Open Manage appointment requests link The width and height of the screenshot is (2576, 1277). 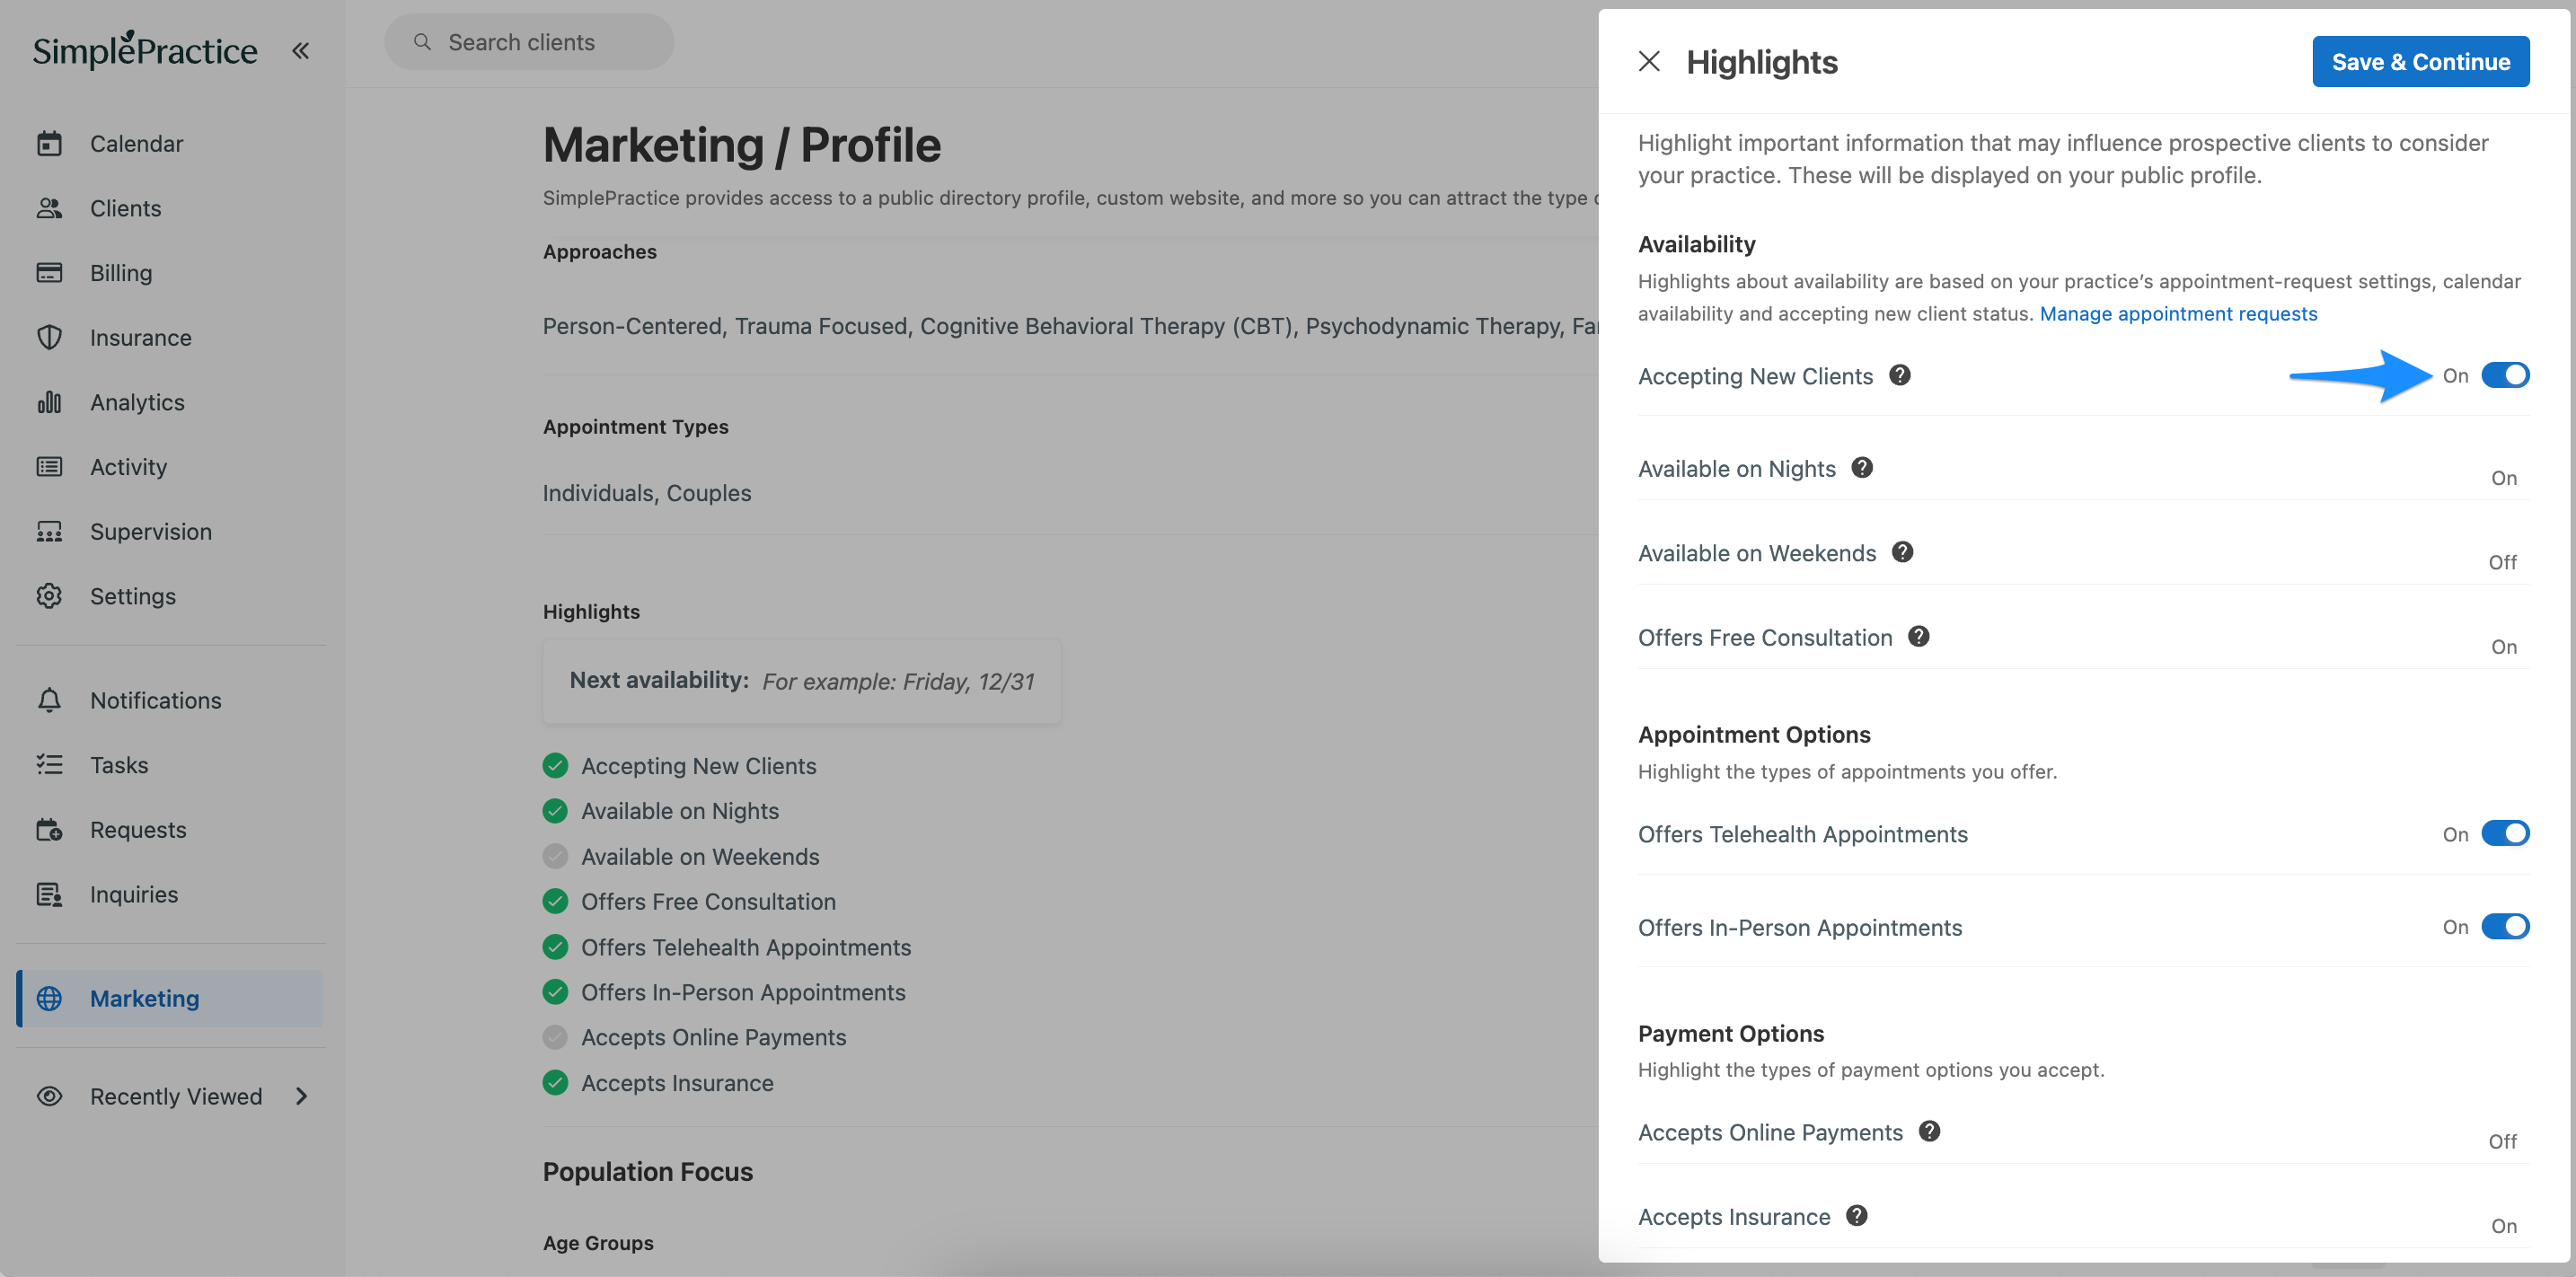pos(2178,314)
